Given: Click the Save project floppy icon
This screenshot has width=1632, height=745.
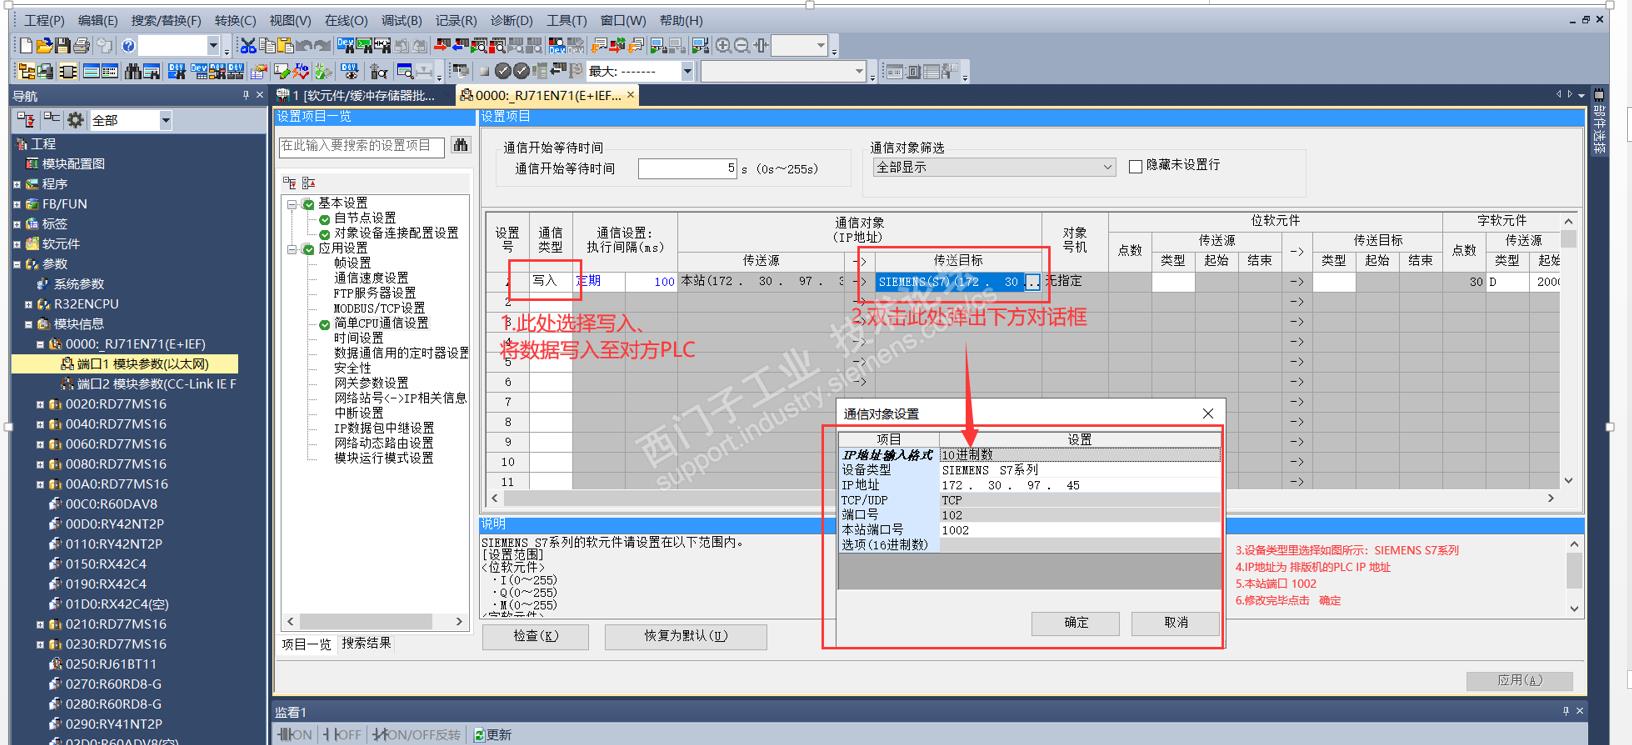Looking at the screenshot, I should (x=63, y=46).
